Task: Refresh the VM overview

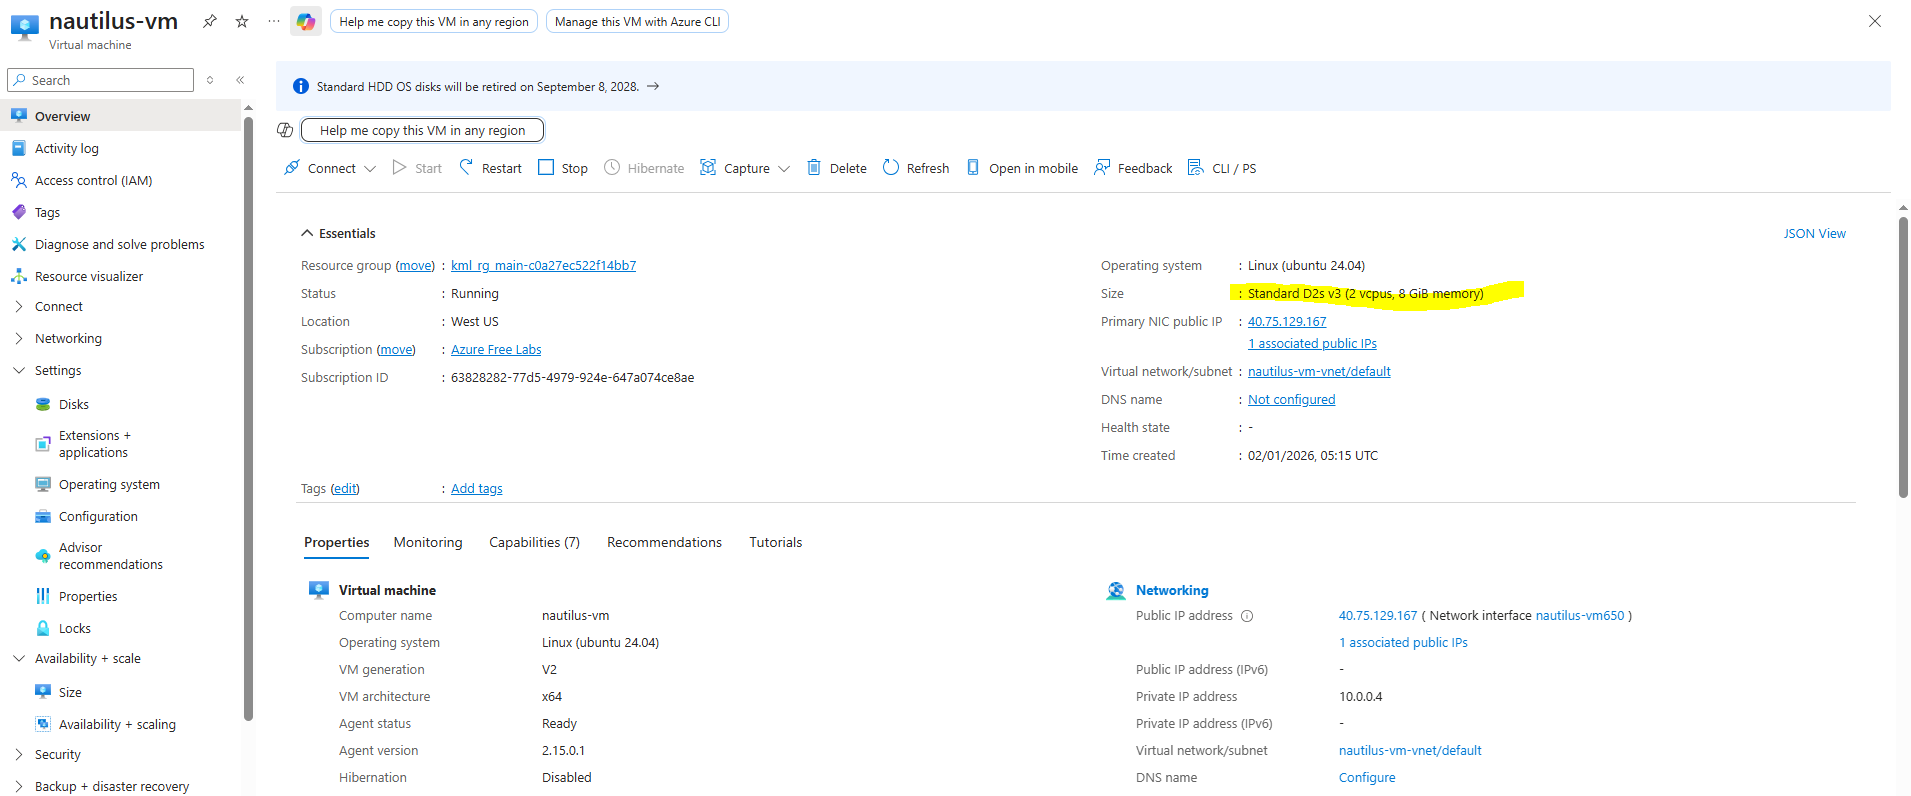Action: pyautogui.click(x=916, y=168)
